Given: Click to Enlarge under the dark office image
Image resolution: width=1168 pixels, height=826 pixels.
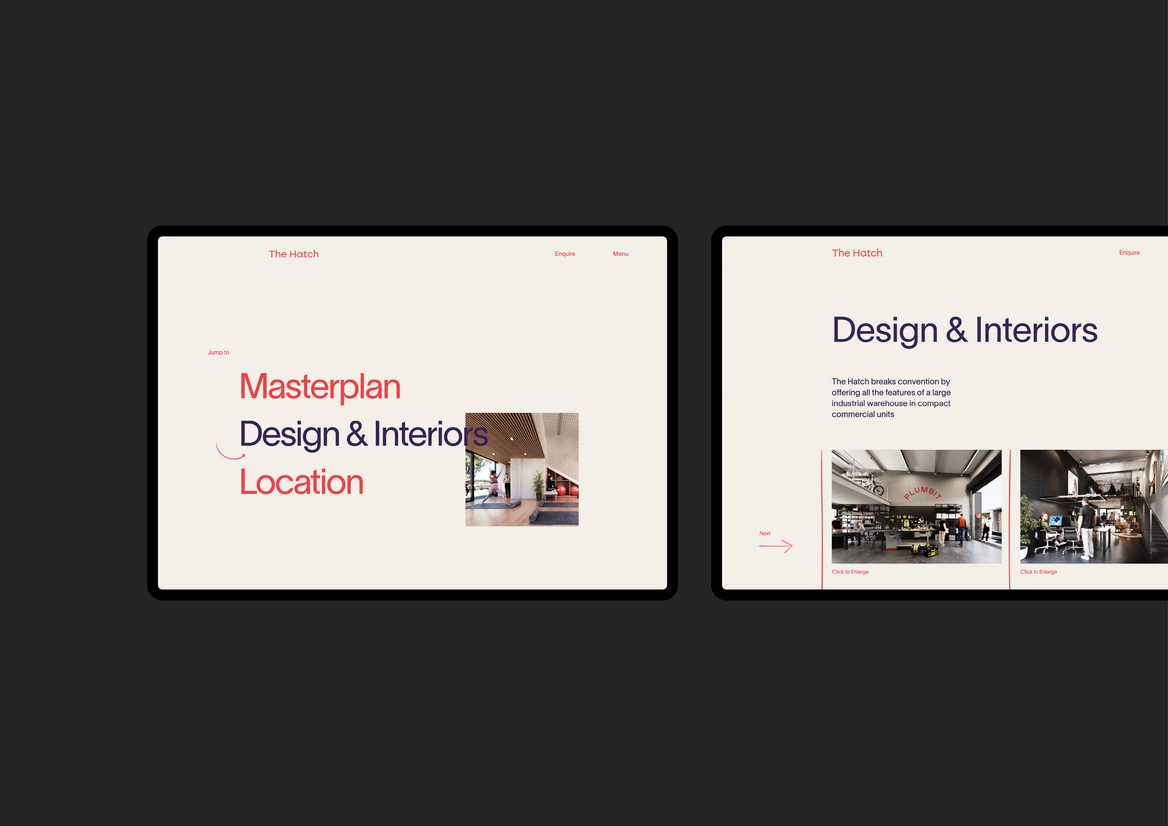Looking at the screenshot, I should (1038, 572).
